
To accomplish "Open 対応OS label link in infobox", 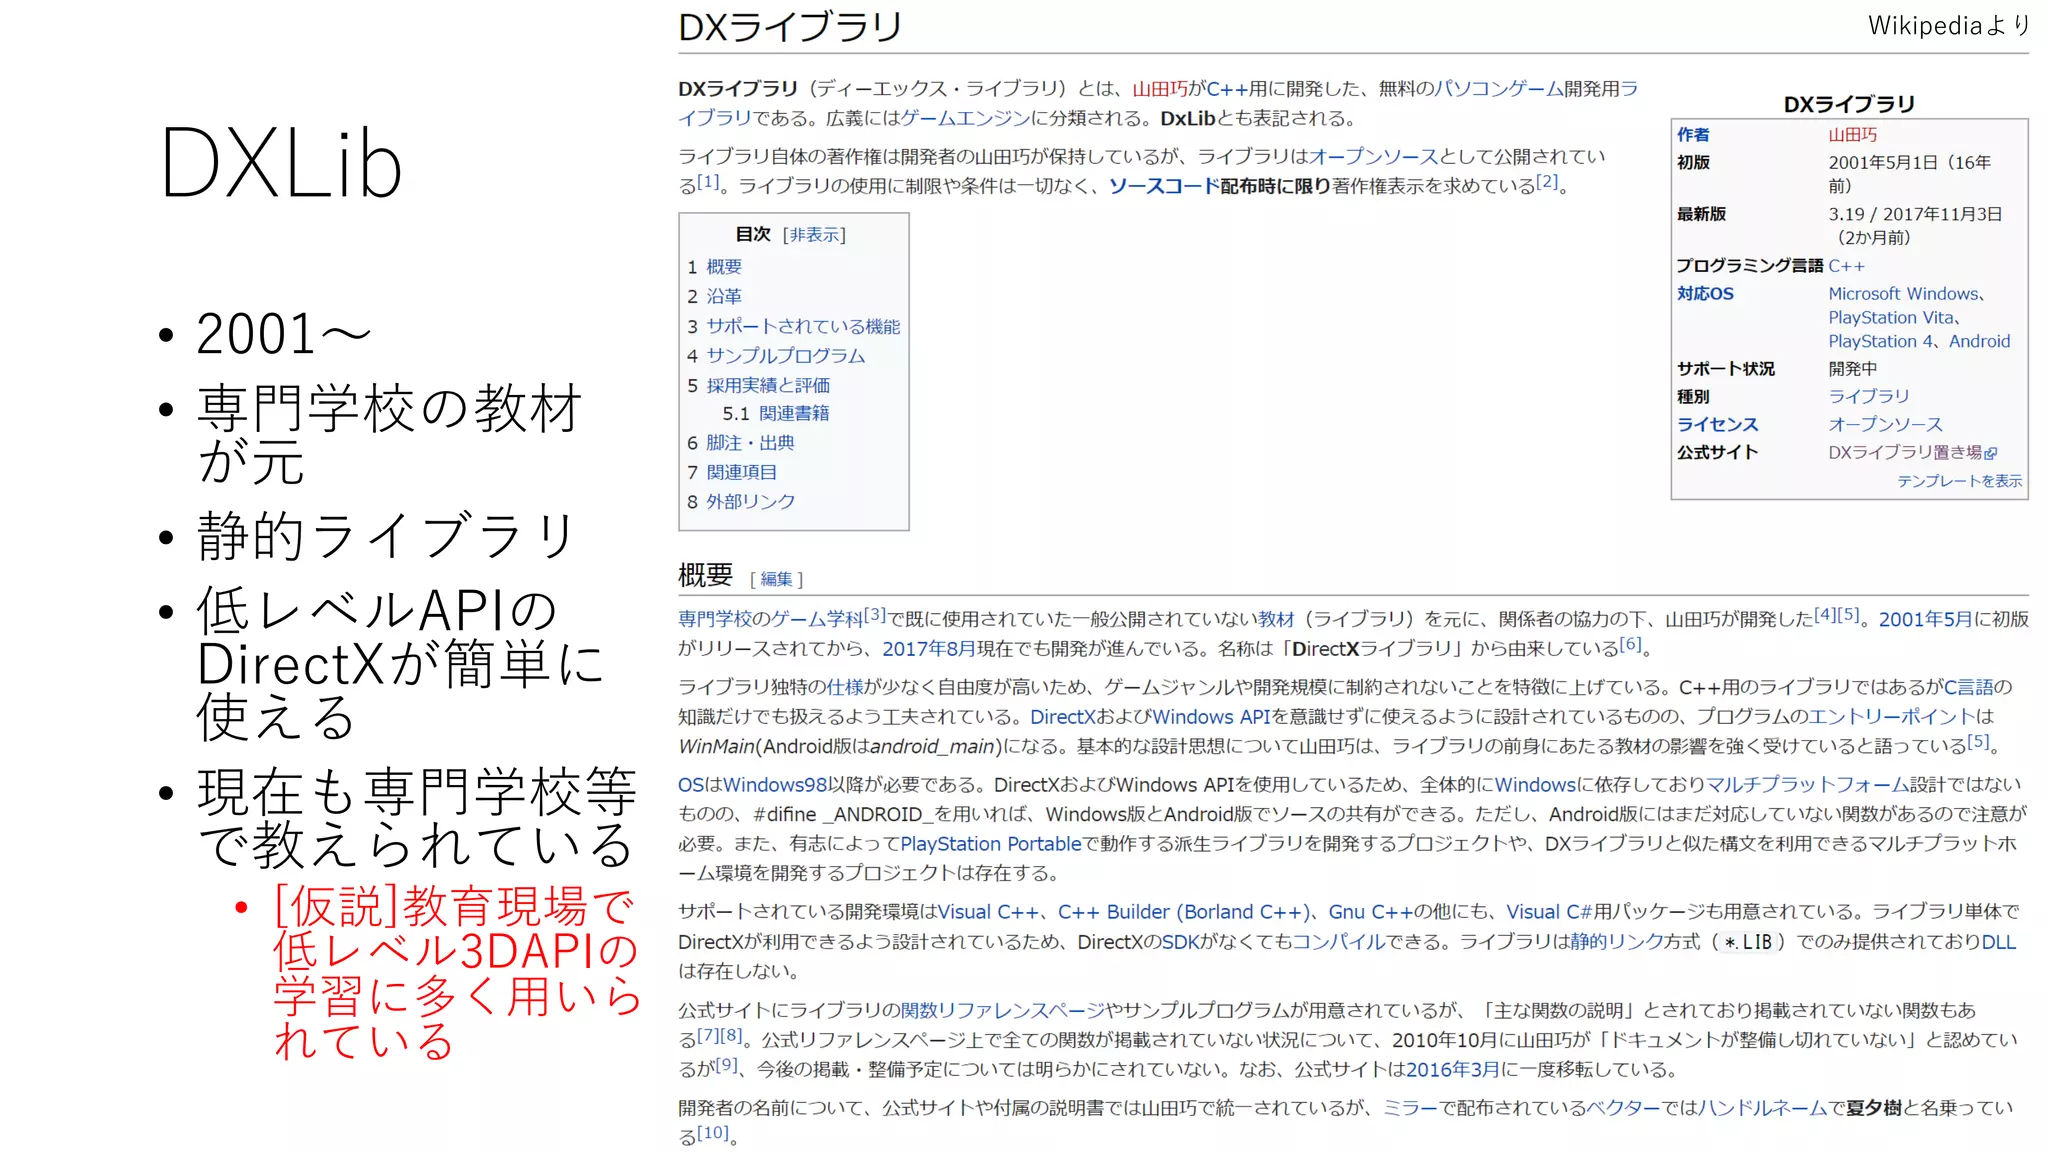I will pyautogui.click(x=1705, y=294).
